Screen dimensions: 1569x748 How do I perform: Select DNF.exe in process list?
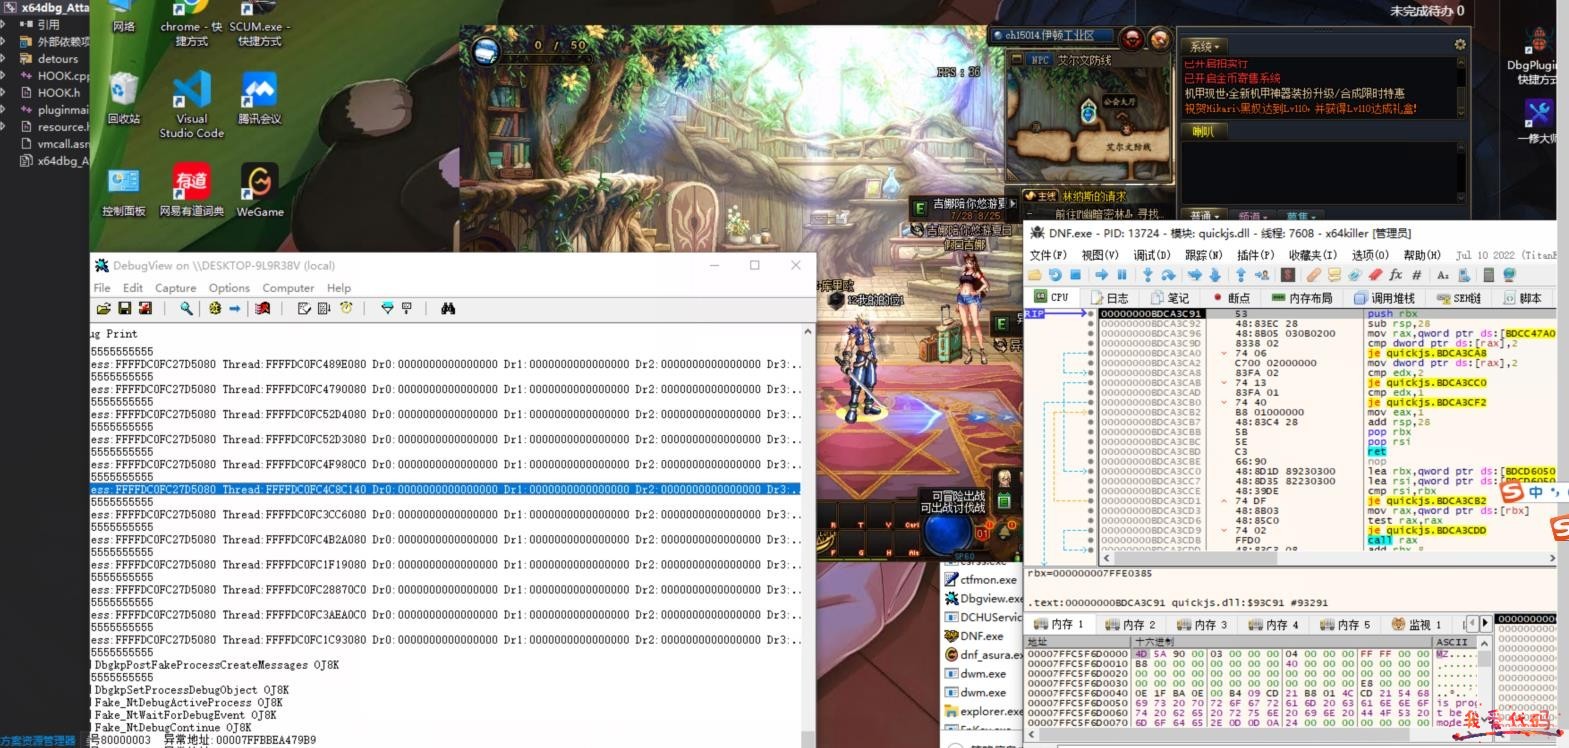981,636
